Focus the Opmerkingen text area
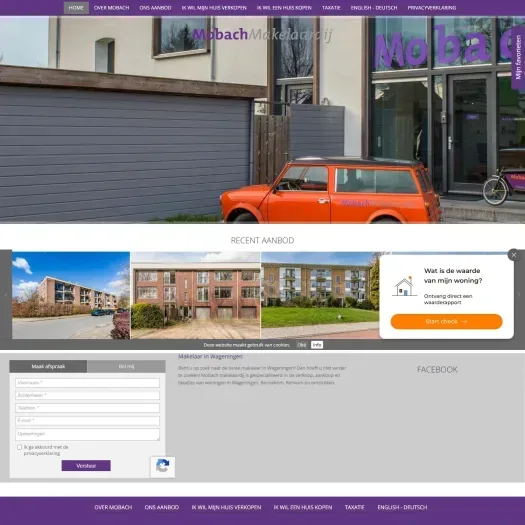 [x=87, y=435]
